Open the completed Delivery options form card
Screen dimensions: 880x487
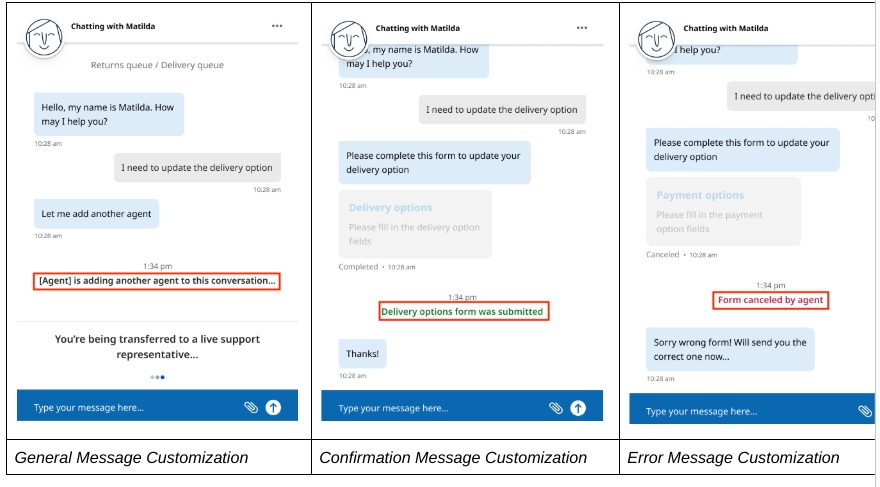pos(415,224)
